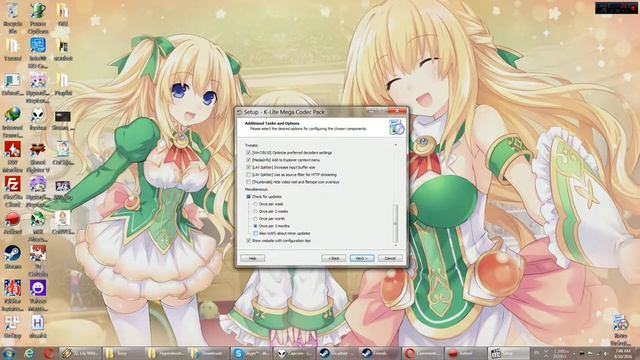Select Once per 2 weeks radio option
The image size is (640, 360).
[256, 211]
